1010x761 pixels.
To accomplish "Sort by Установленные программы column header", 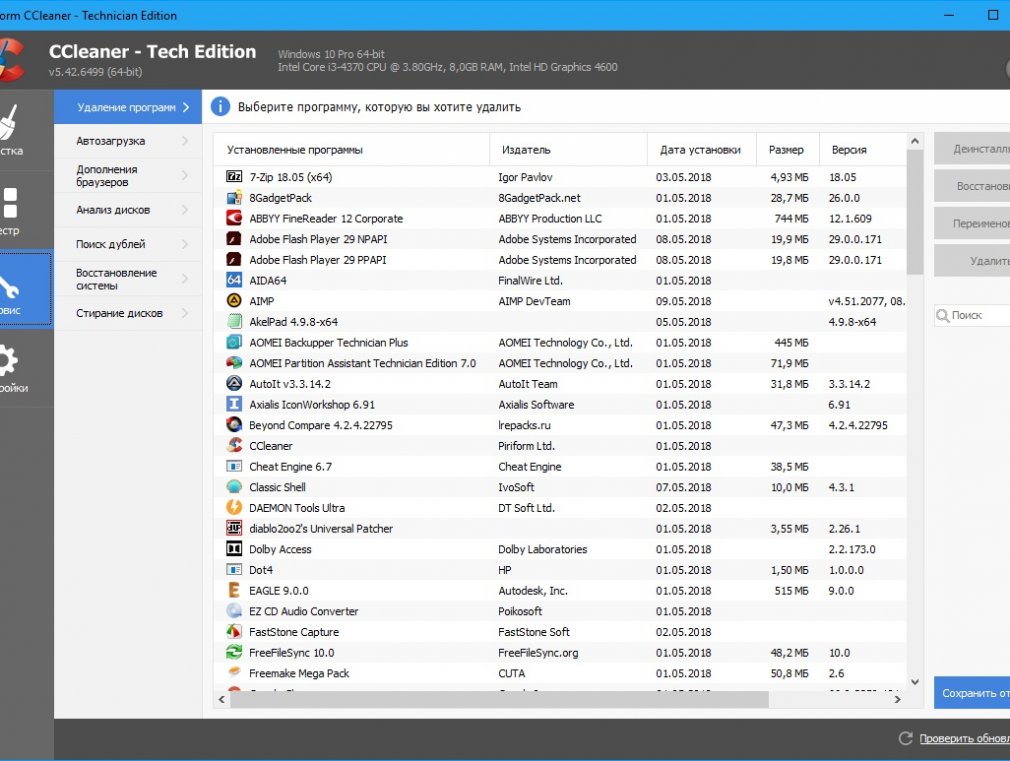I will click(x=352, y=149).
